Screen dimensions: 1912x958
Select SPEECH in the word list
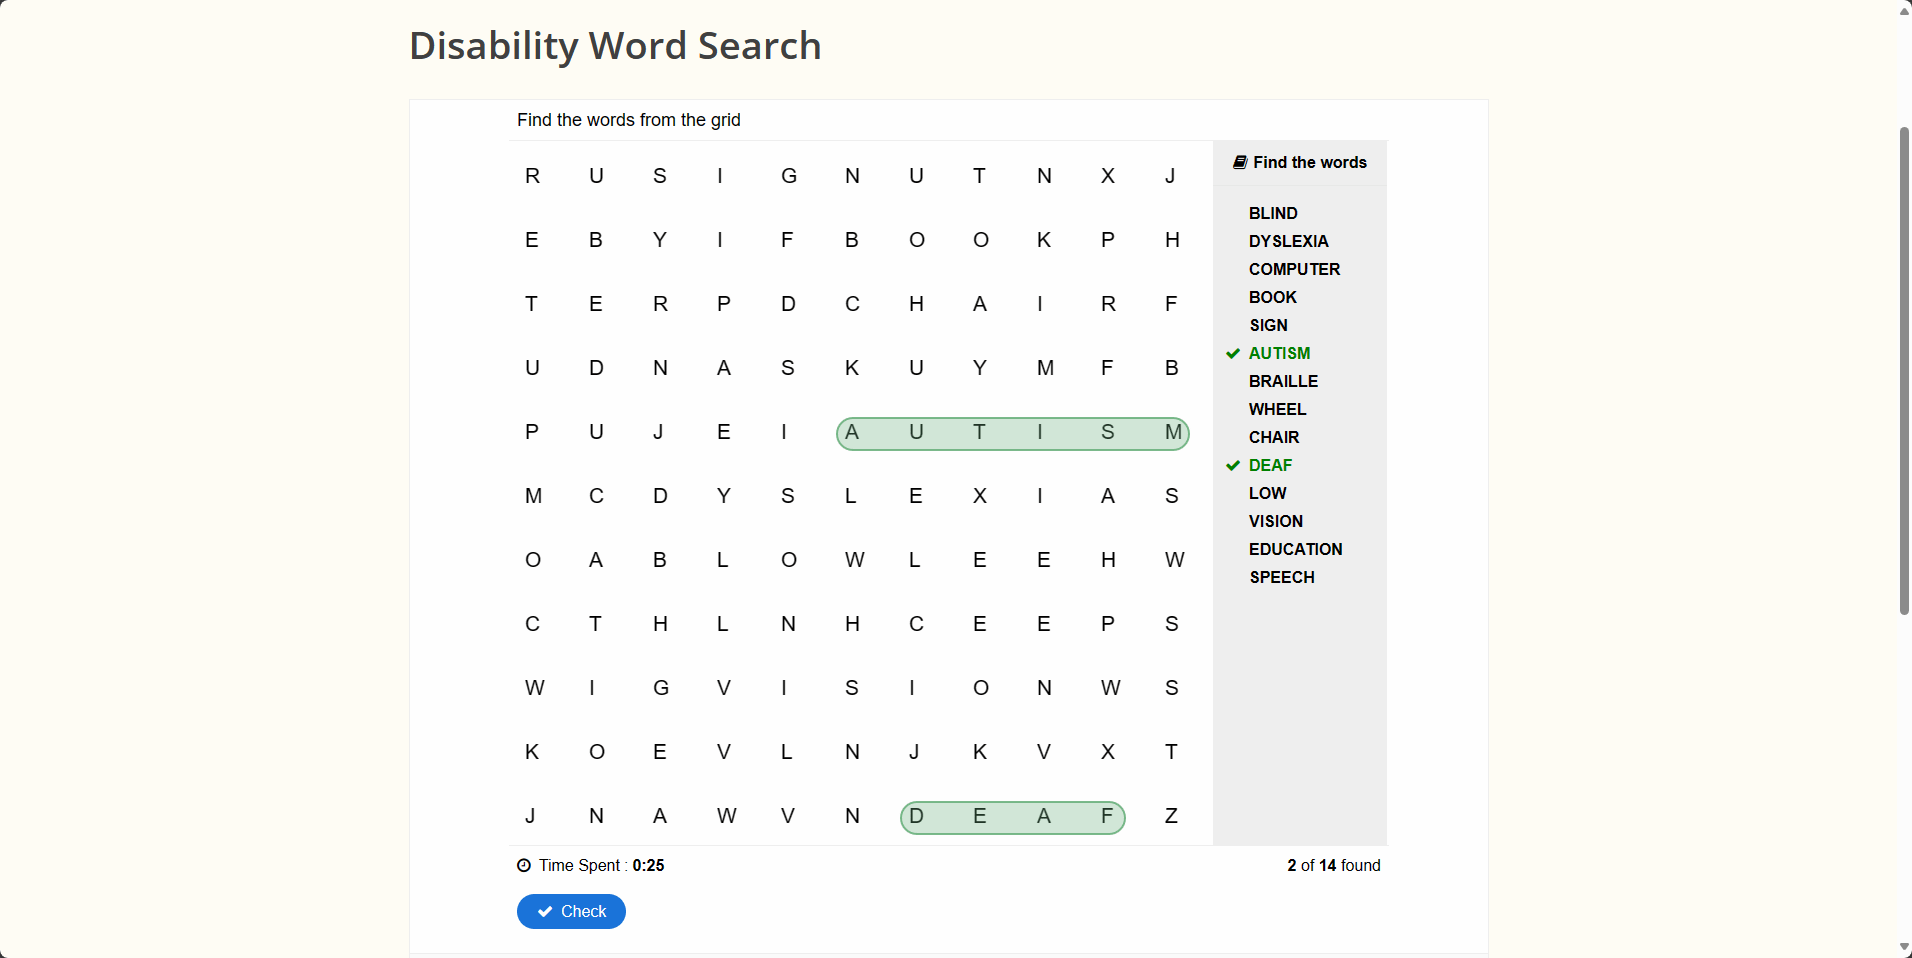(x=1281, y=577)
